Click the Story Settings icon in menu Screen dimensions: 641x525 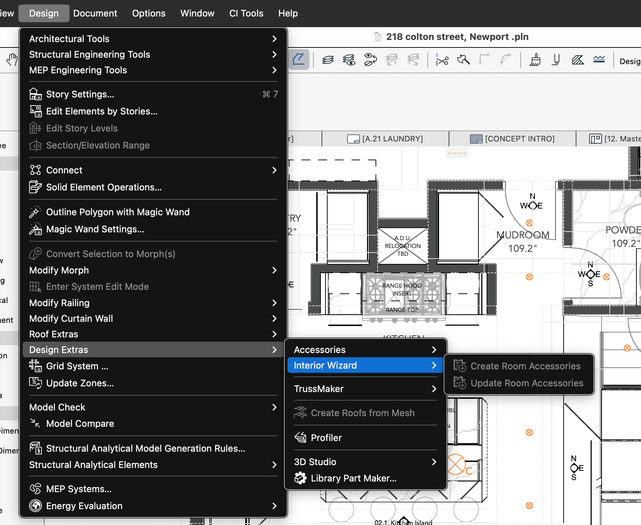(x=36, y=94)
